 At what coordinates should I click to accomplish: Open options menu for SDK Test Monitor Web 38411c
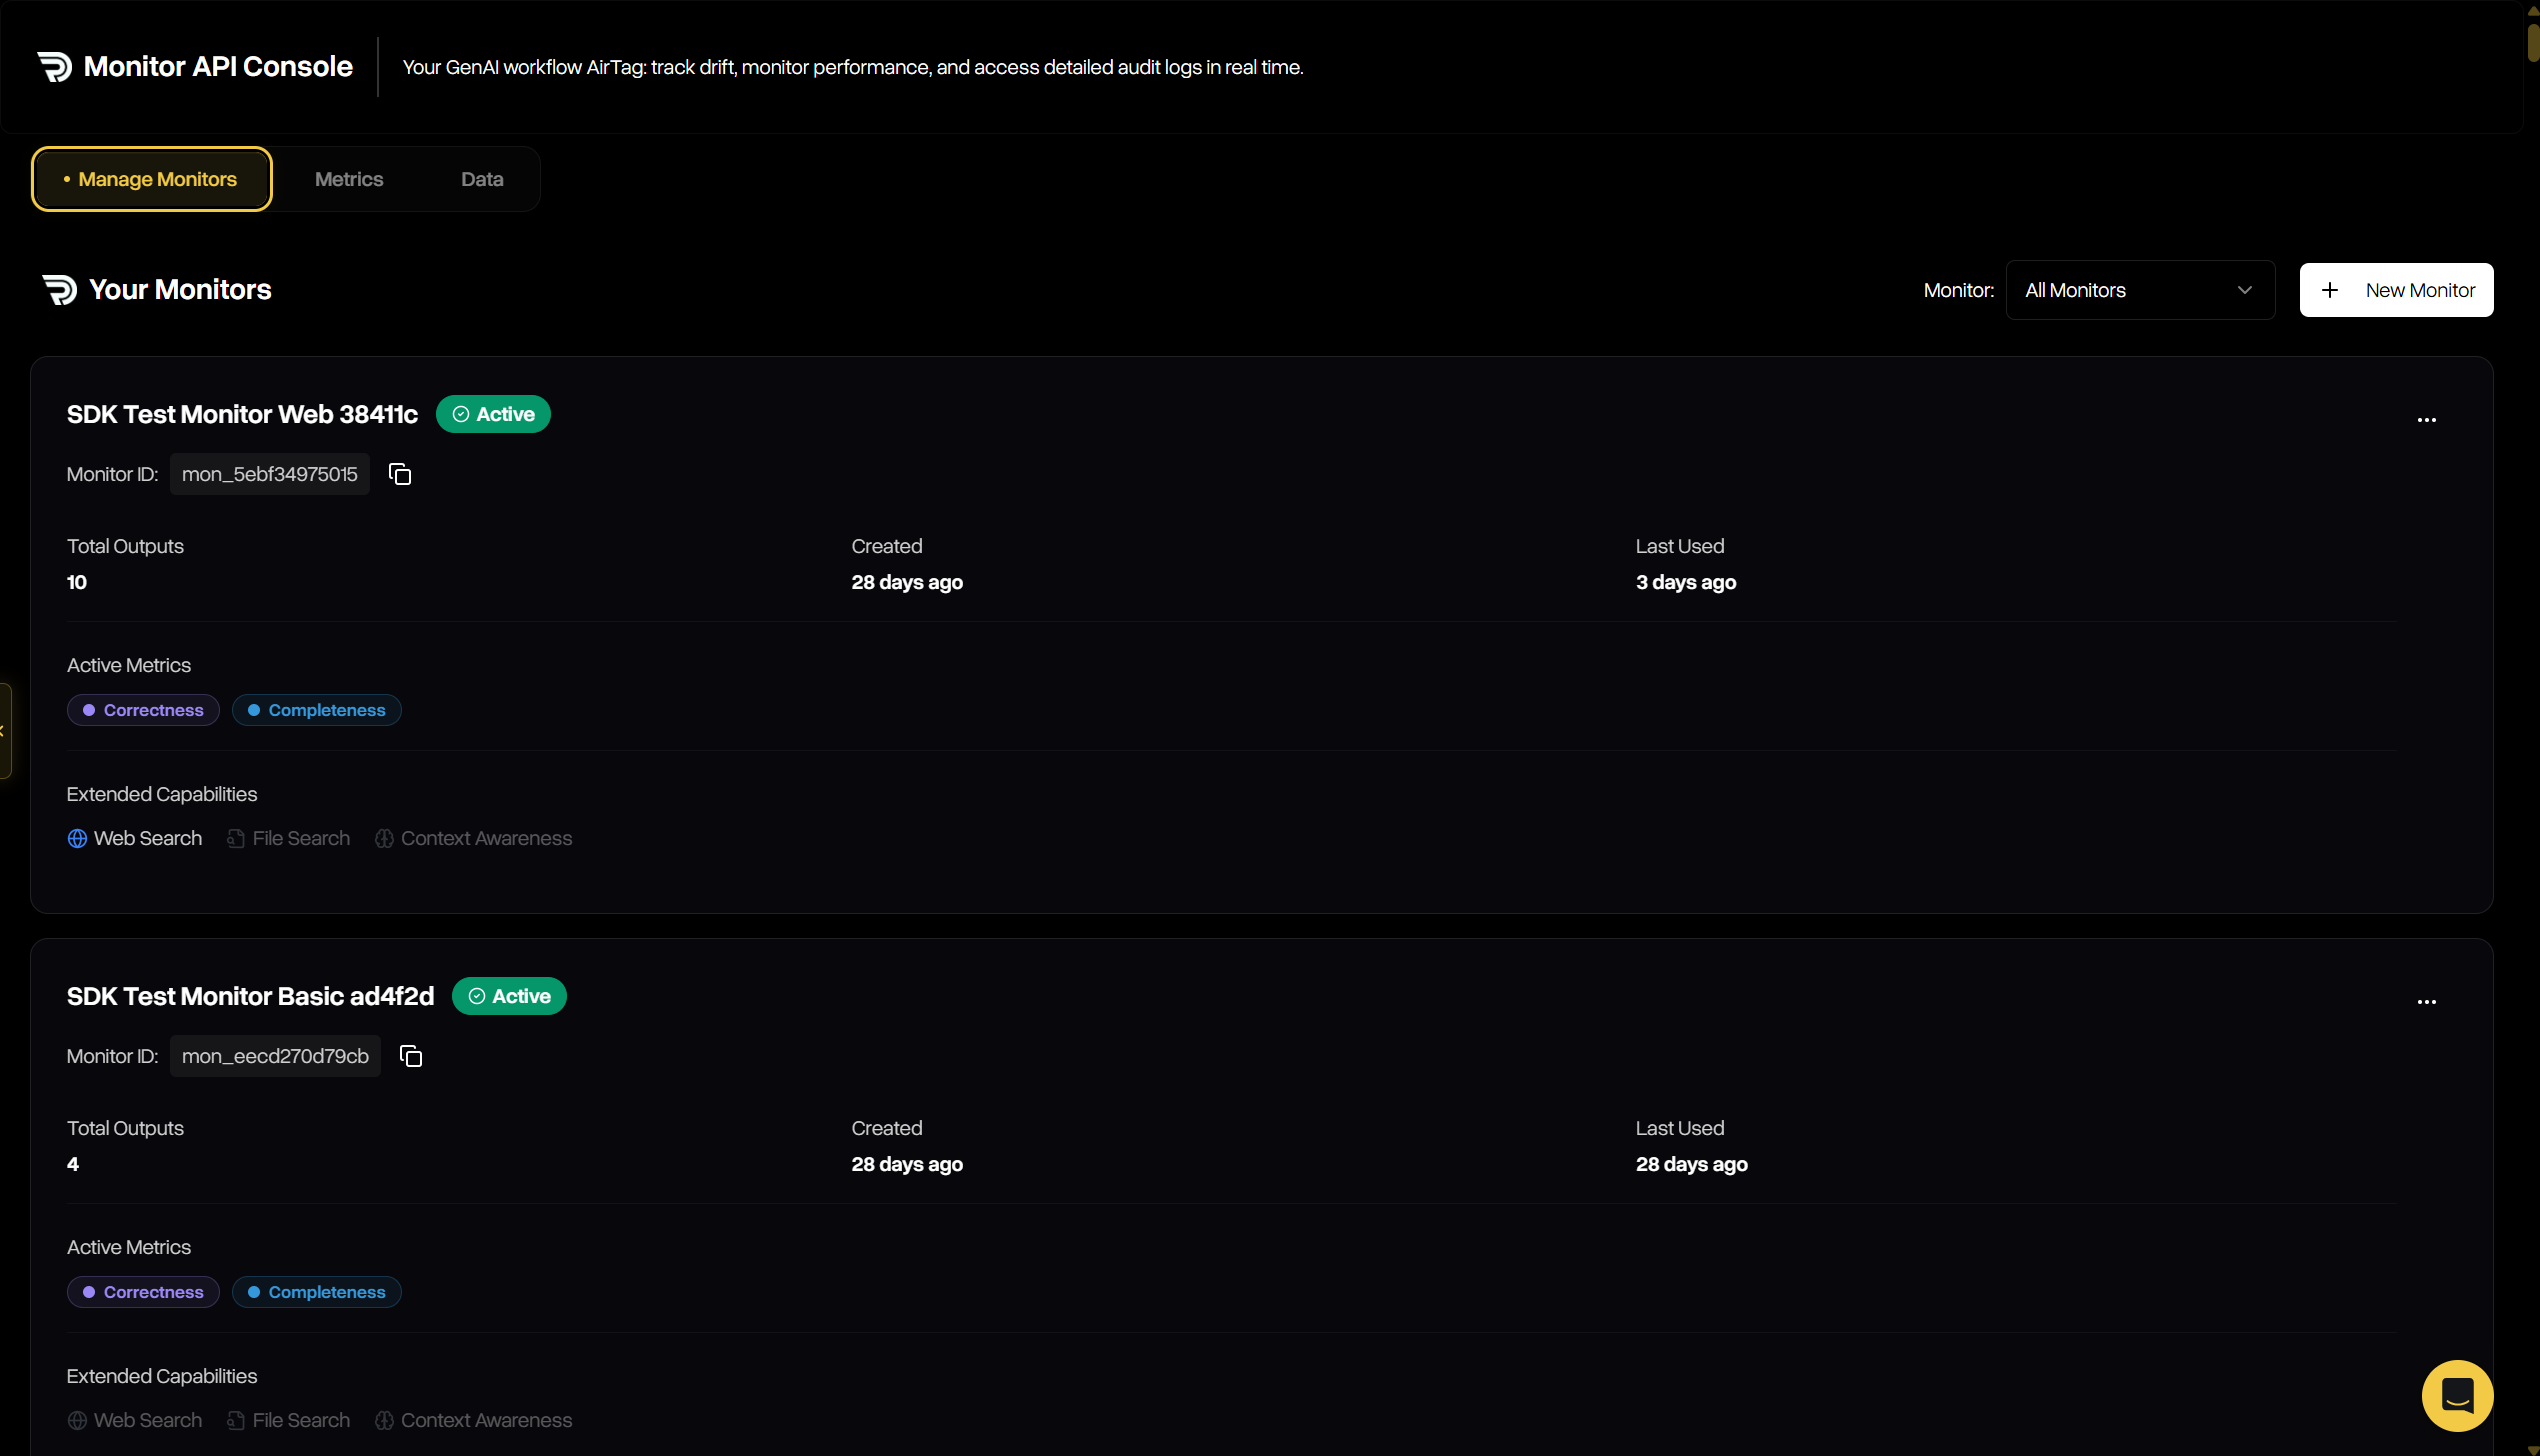(2428, 419)
